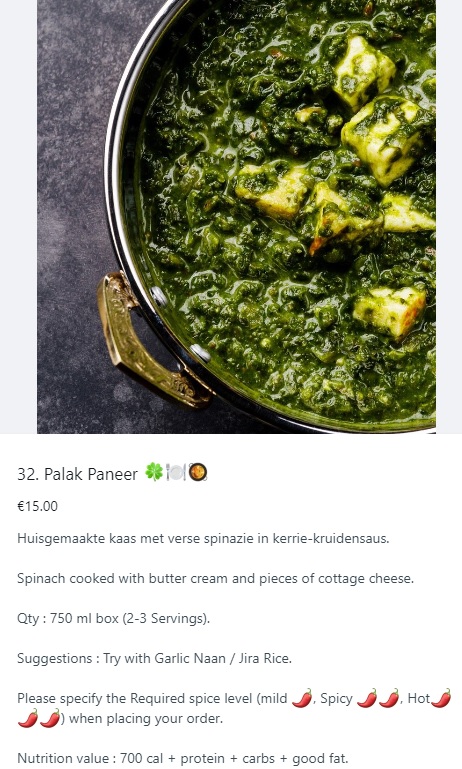Click the 'Try with Garlic Naan / Jira Rice' suggestion

pyautogui.click(x=197, y=658)
